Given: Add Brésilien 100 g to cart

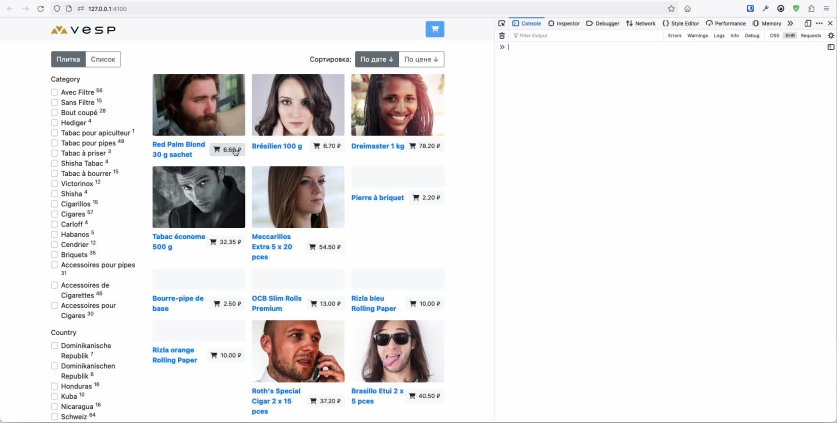Looking at the screenshot, I should (x=327, y=146).
